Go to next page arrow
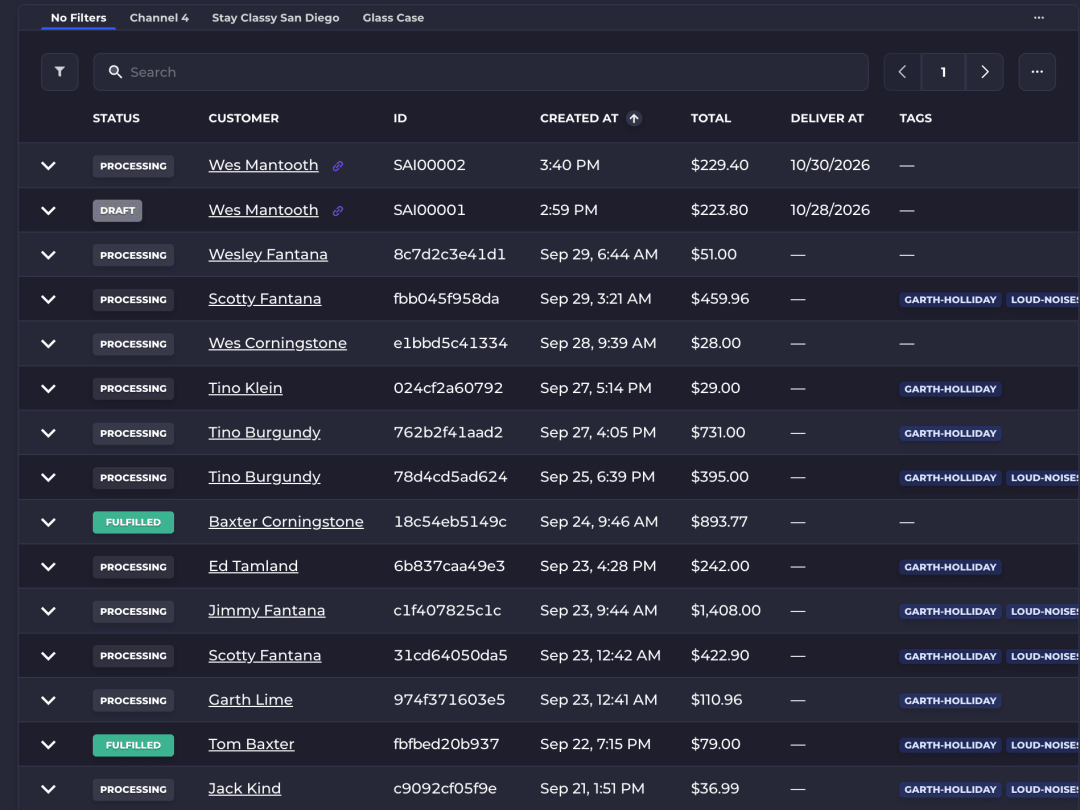 coord(985,72)
